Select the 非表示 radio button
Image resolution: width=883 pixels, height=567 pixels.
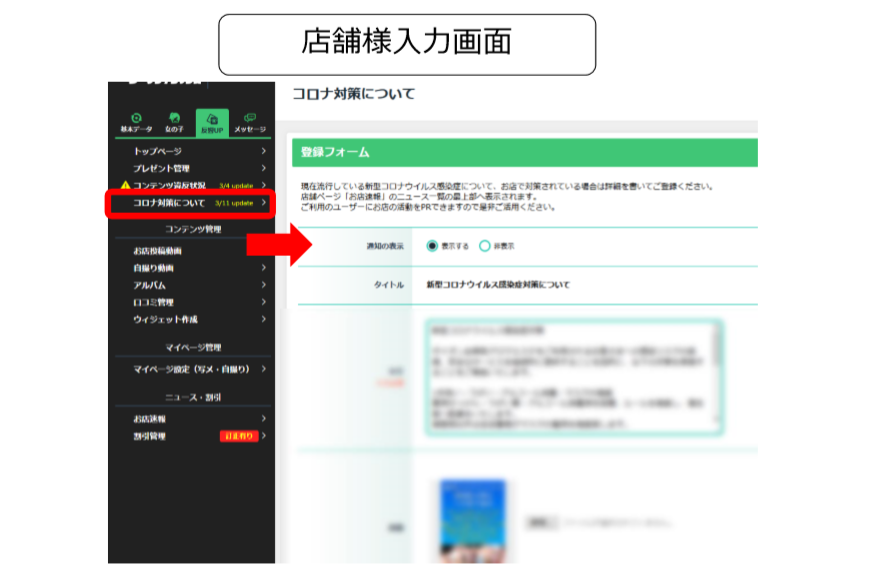484,246
